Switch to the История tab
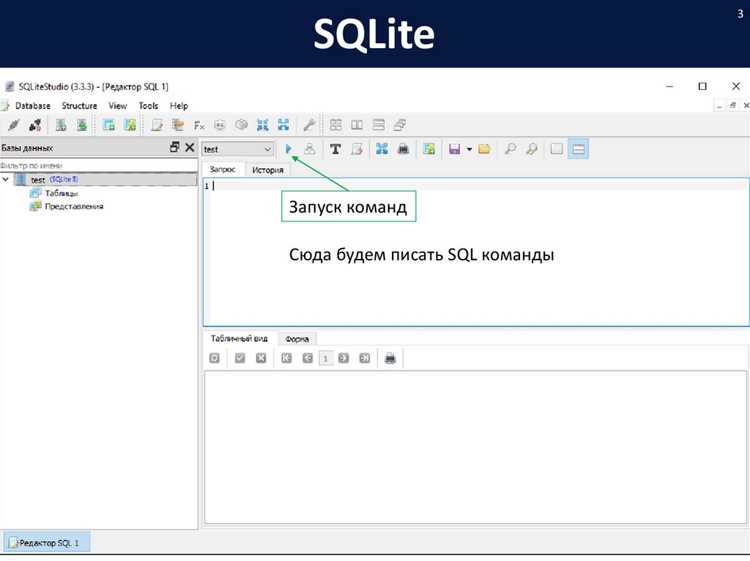 point(268,170)
